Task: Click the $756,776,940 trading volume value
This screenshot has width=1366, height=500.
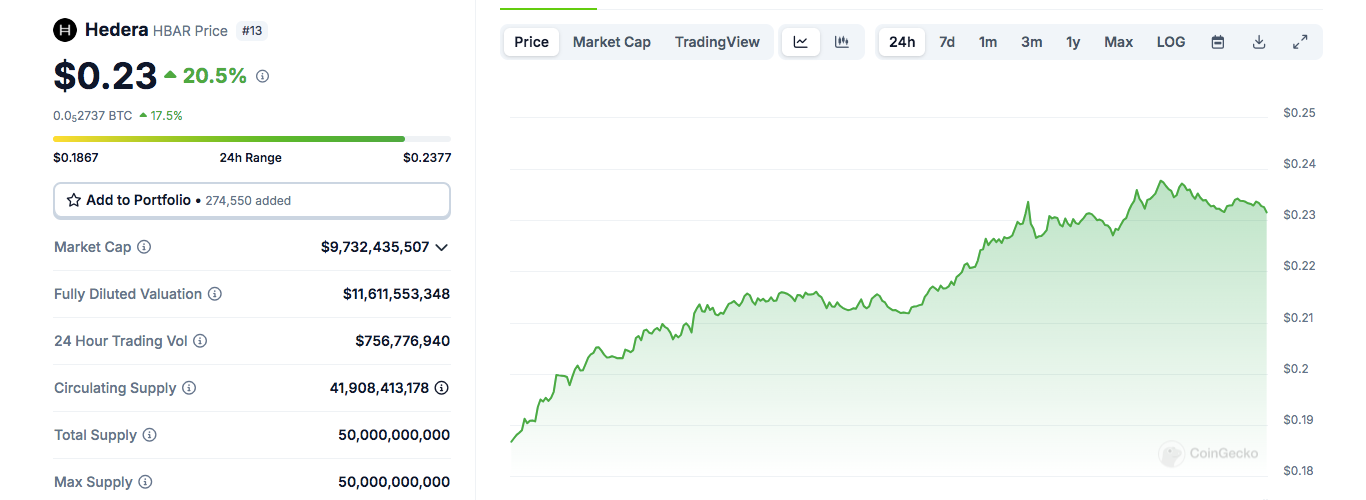Action: 403,341
